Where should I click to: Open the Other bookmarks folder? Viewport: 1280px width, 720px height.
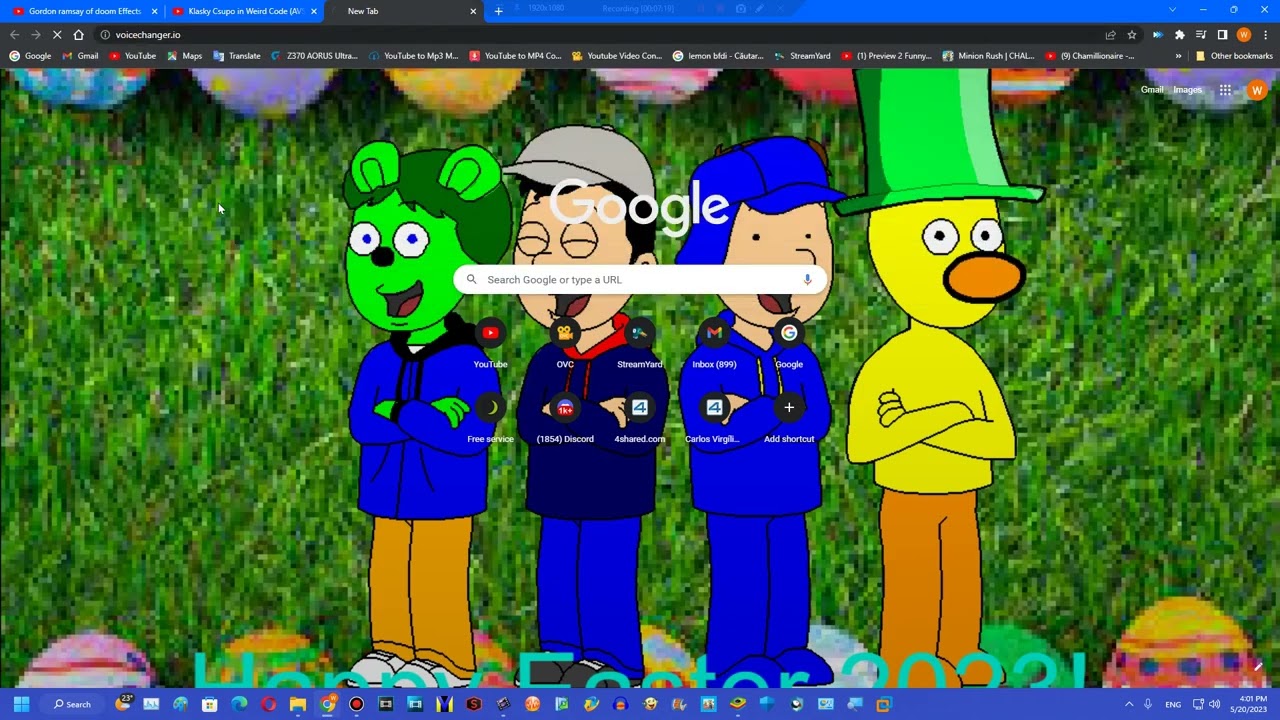pos(1234,56)
